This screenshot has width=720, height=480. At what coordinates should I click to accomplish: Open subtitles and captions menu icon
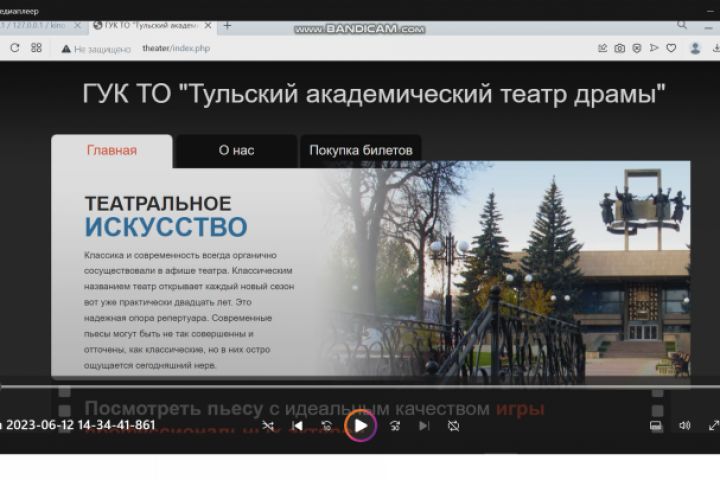(656, 426)
